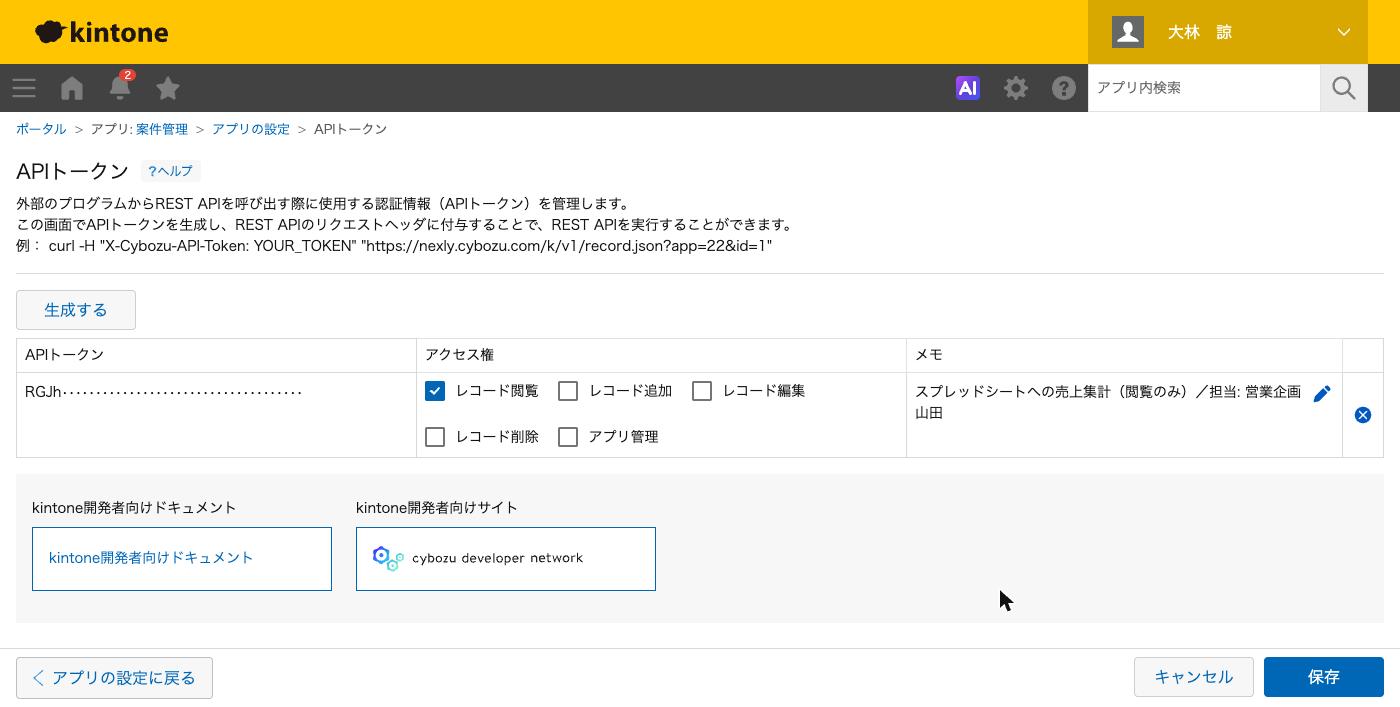The height and width of the screenshot is (707, 1400).
Task: Expand the user account dropdown arrow
Action: point(1344,32)
